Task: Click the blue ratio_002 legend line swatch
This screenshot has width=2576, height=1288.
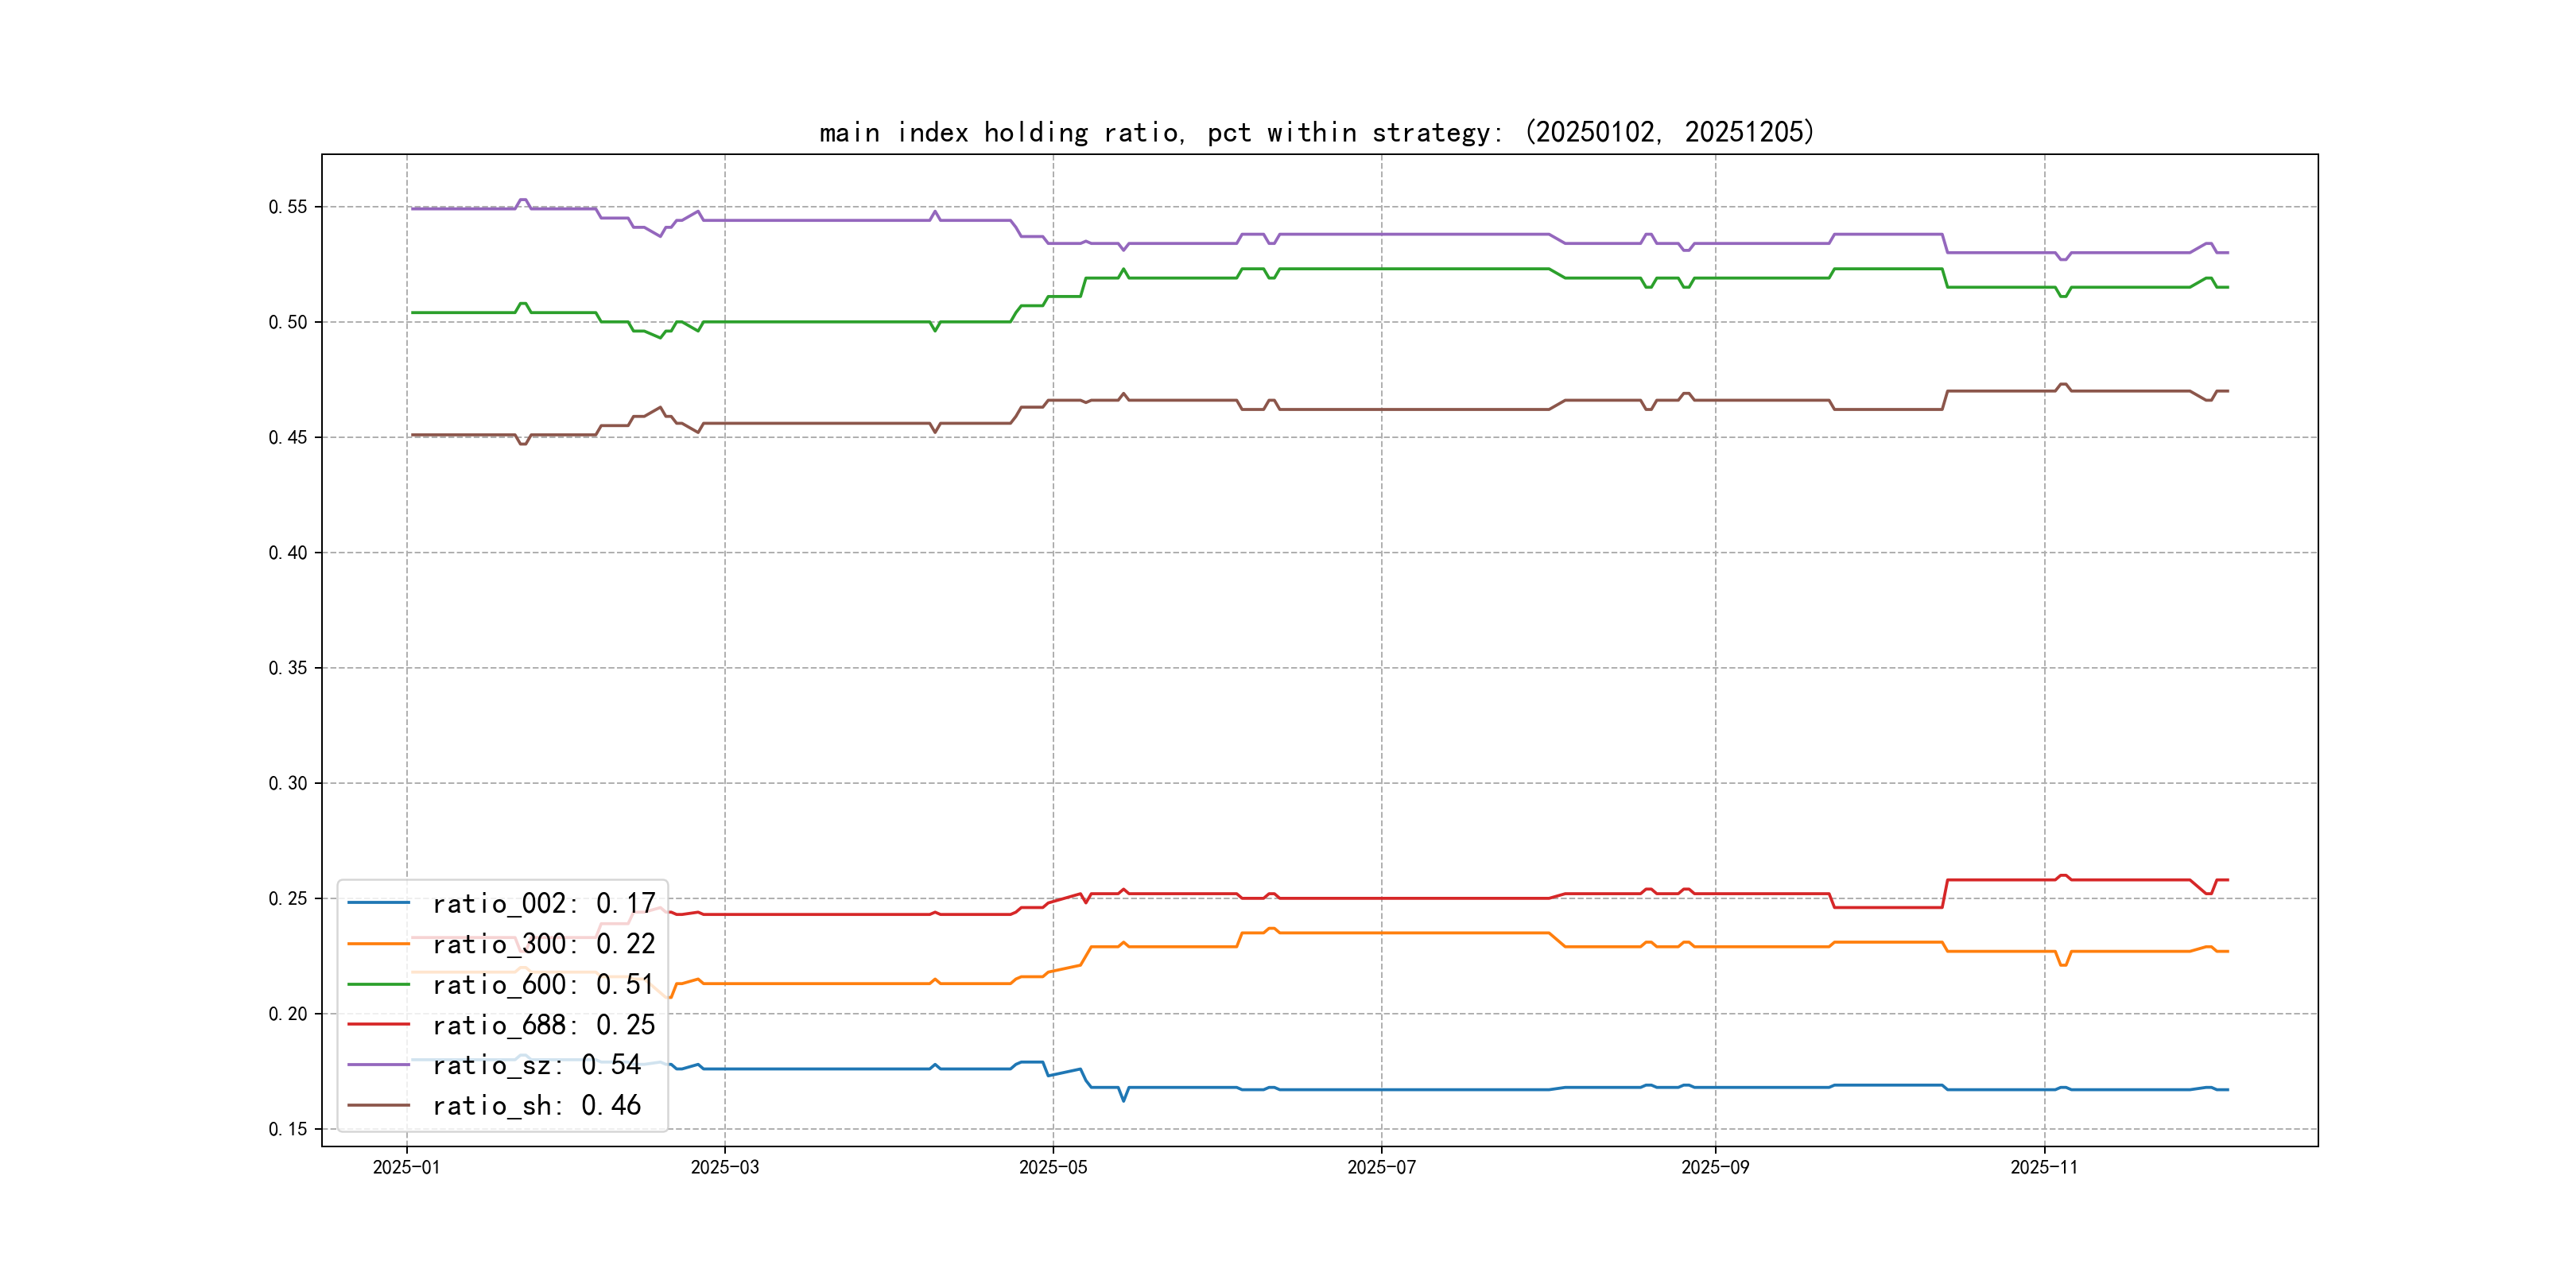Action: tap(378, 903)
